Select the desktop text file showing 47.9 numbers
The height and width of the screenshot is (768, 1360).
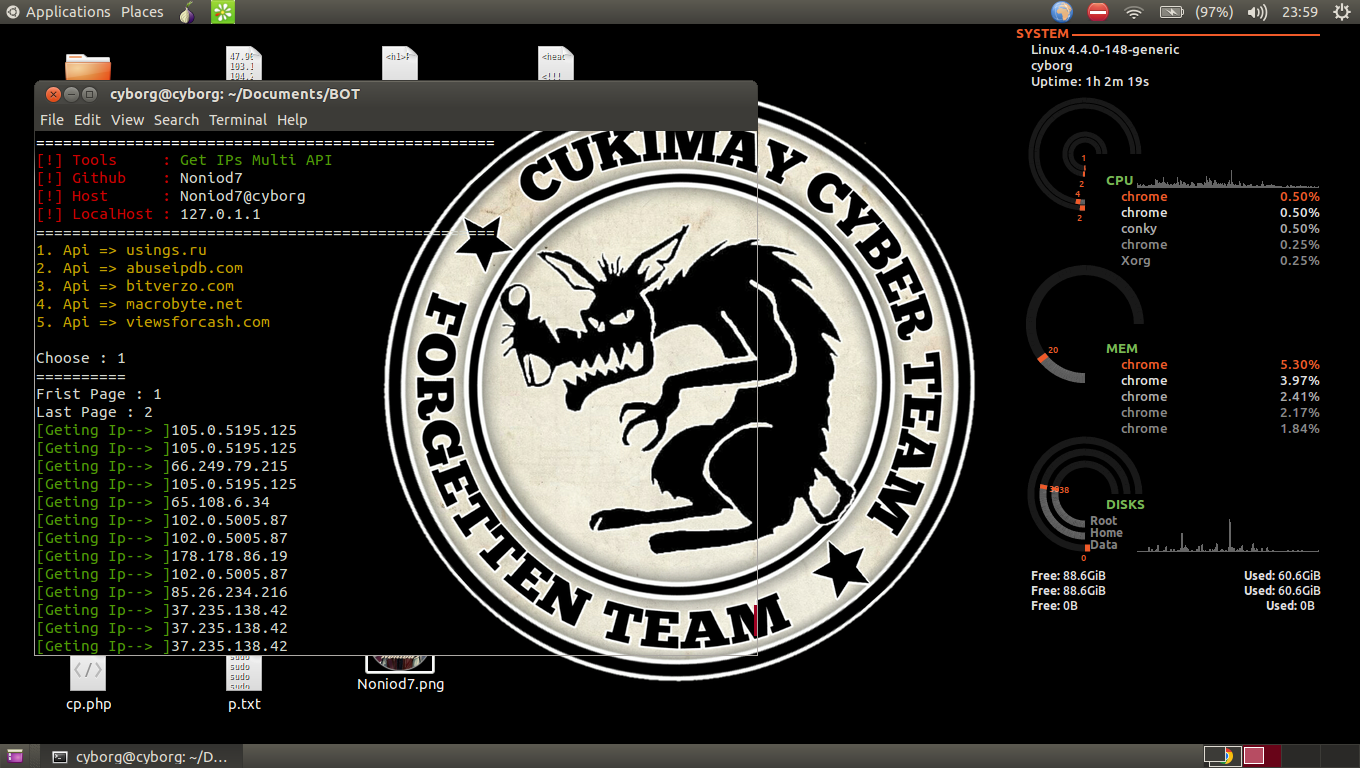coord(244,63)
